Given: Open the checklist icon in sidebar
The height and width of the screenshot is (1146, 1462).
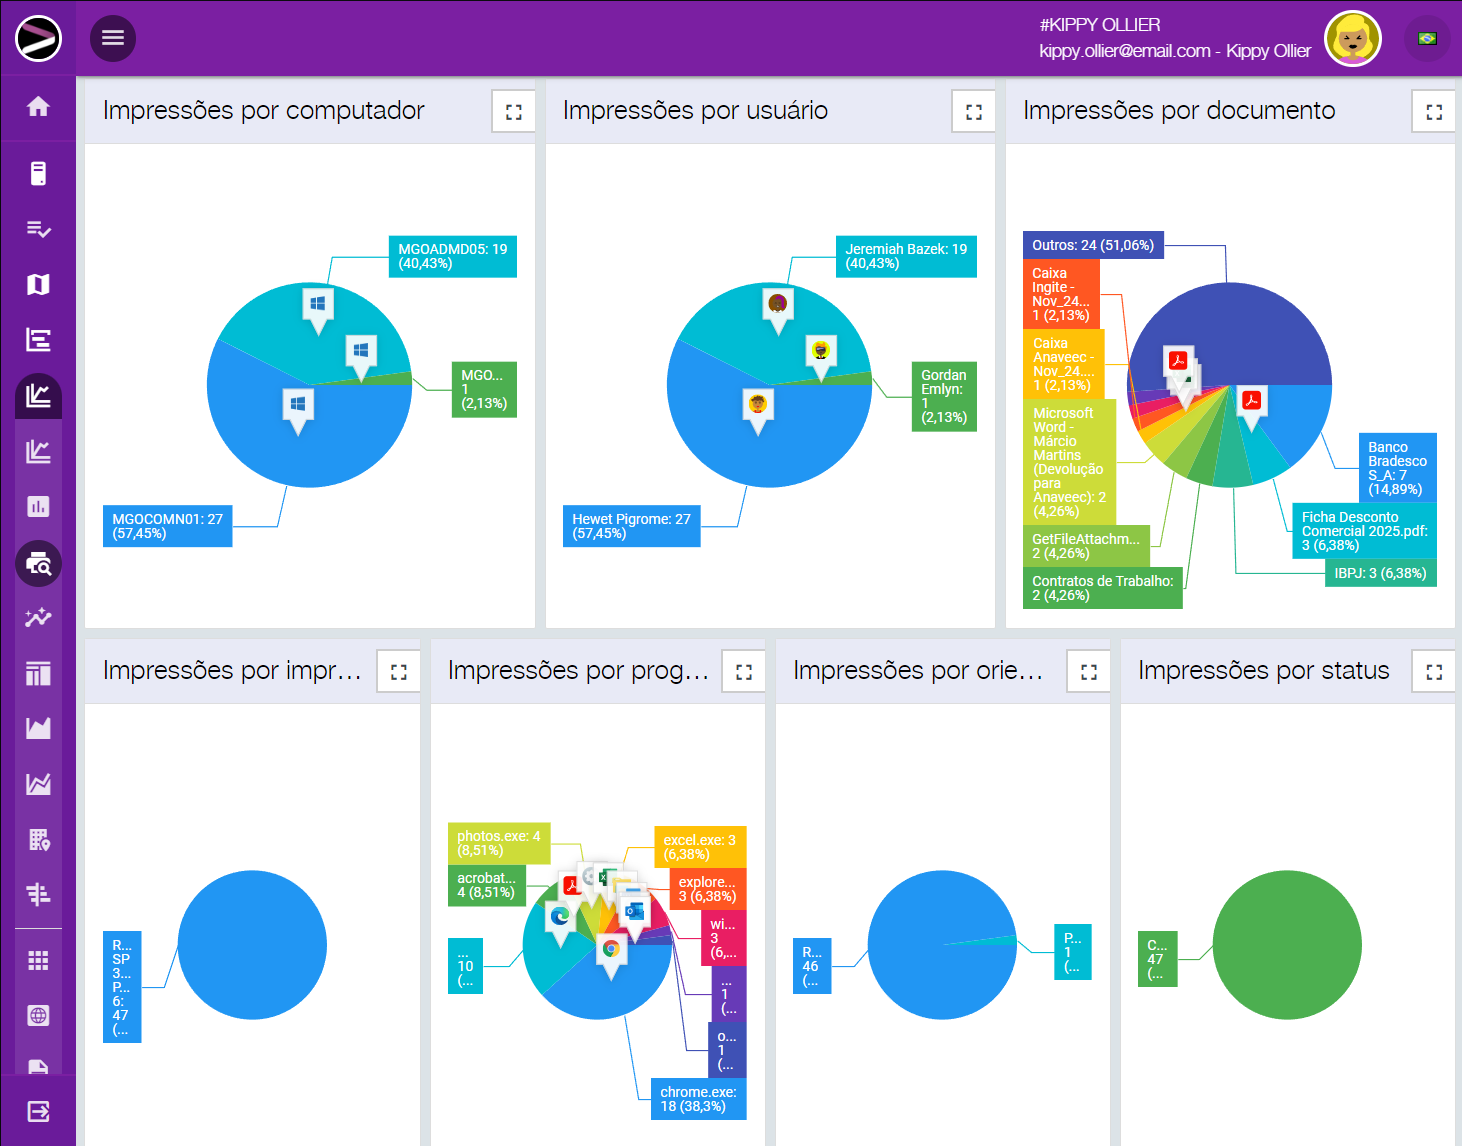Looking at the screenshot, I should [38, 230].
